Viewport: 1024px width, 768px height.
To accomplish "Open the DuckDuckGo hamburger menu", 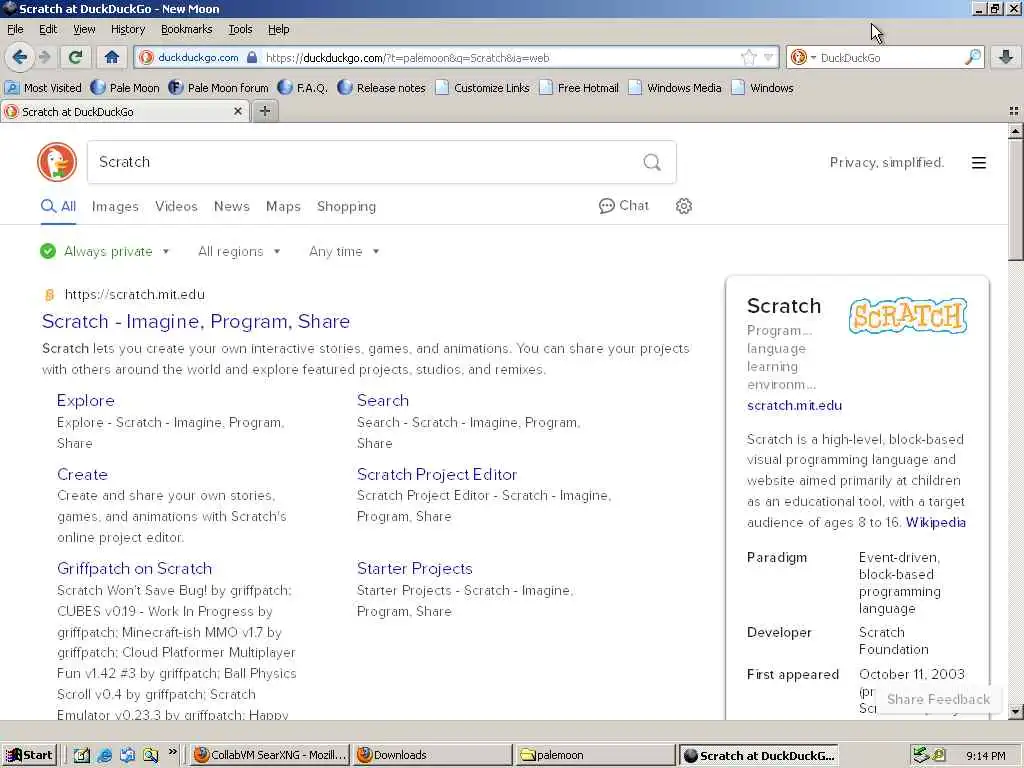I will [x=978, y=163].
